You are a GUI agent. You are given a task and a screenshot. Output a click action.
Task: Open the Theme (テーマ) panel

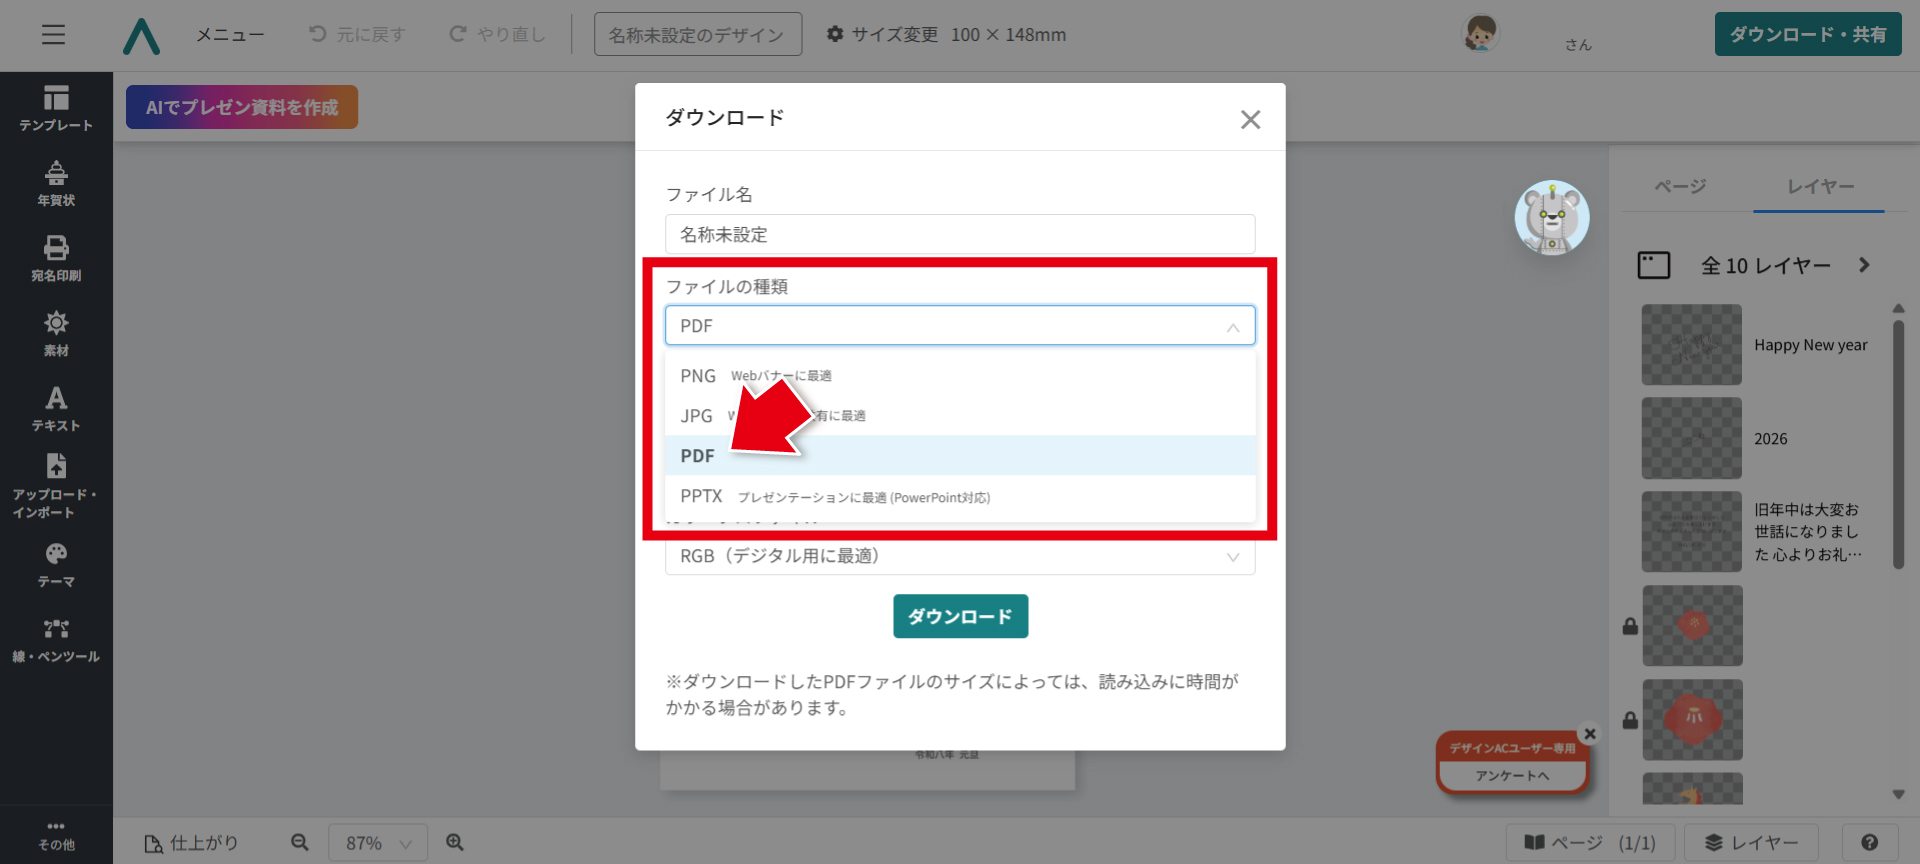point(56,564)
